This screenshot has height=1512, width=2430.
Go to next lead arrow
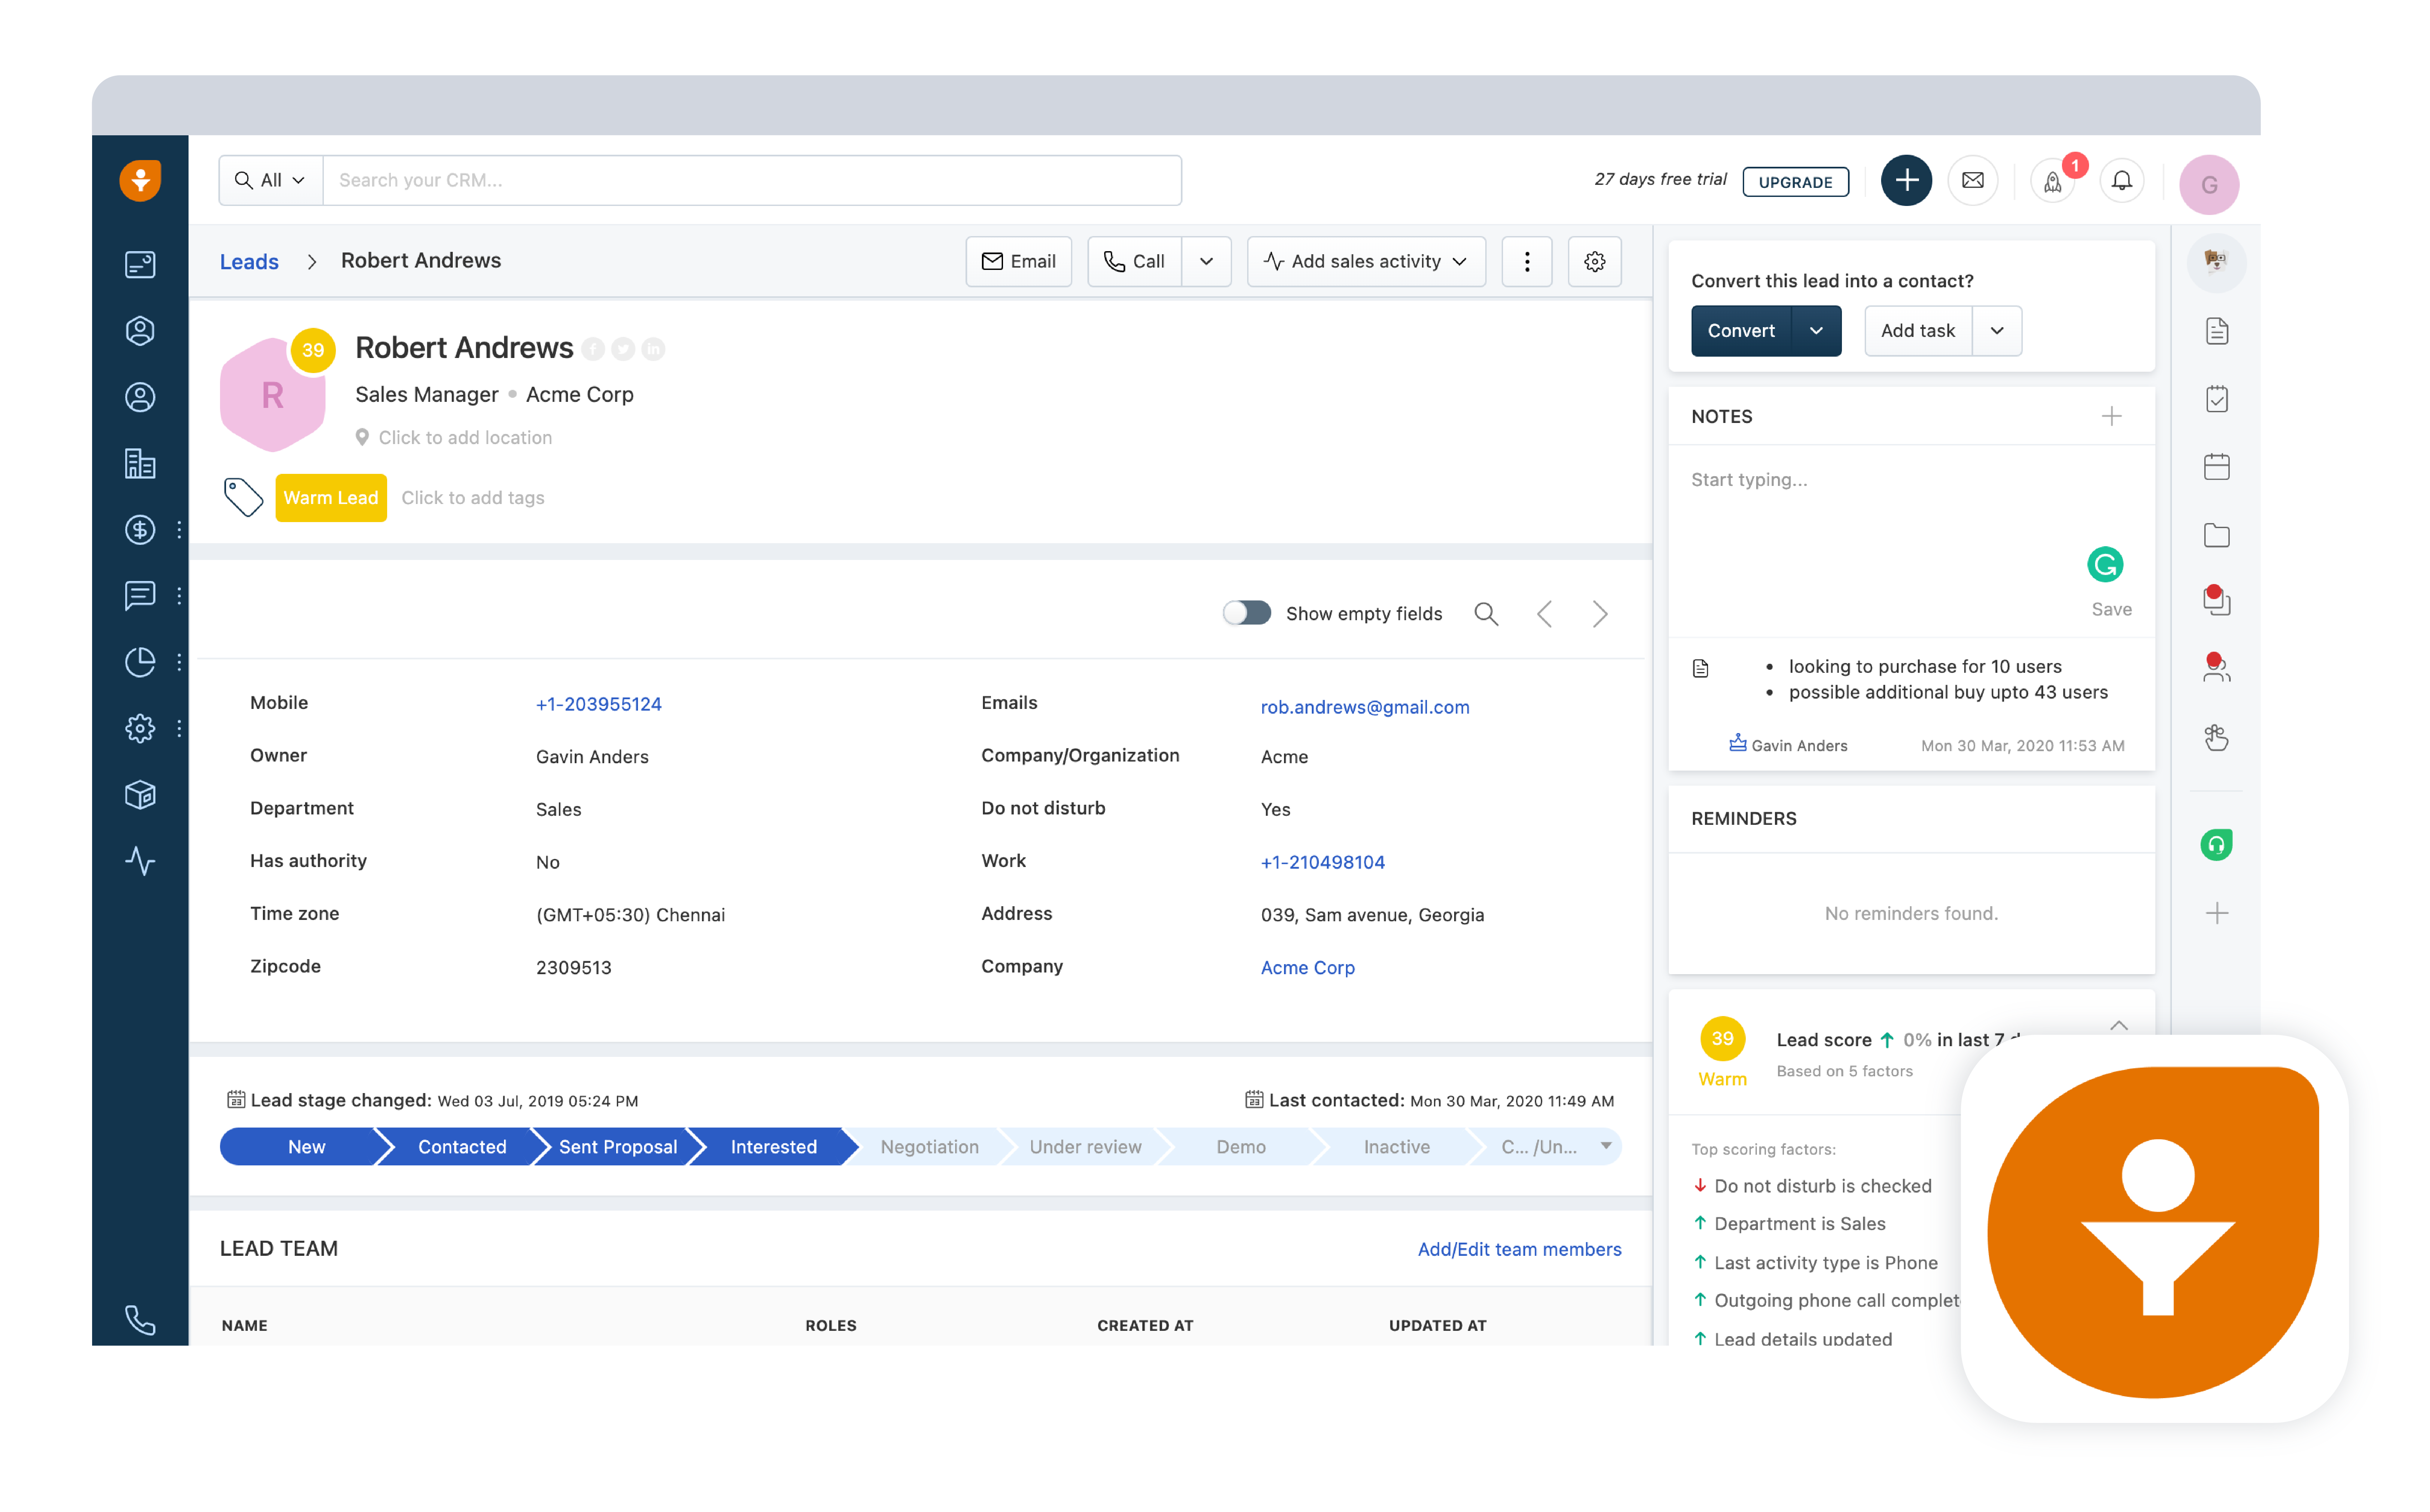tap(1601, 614)
